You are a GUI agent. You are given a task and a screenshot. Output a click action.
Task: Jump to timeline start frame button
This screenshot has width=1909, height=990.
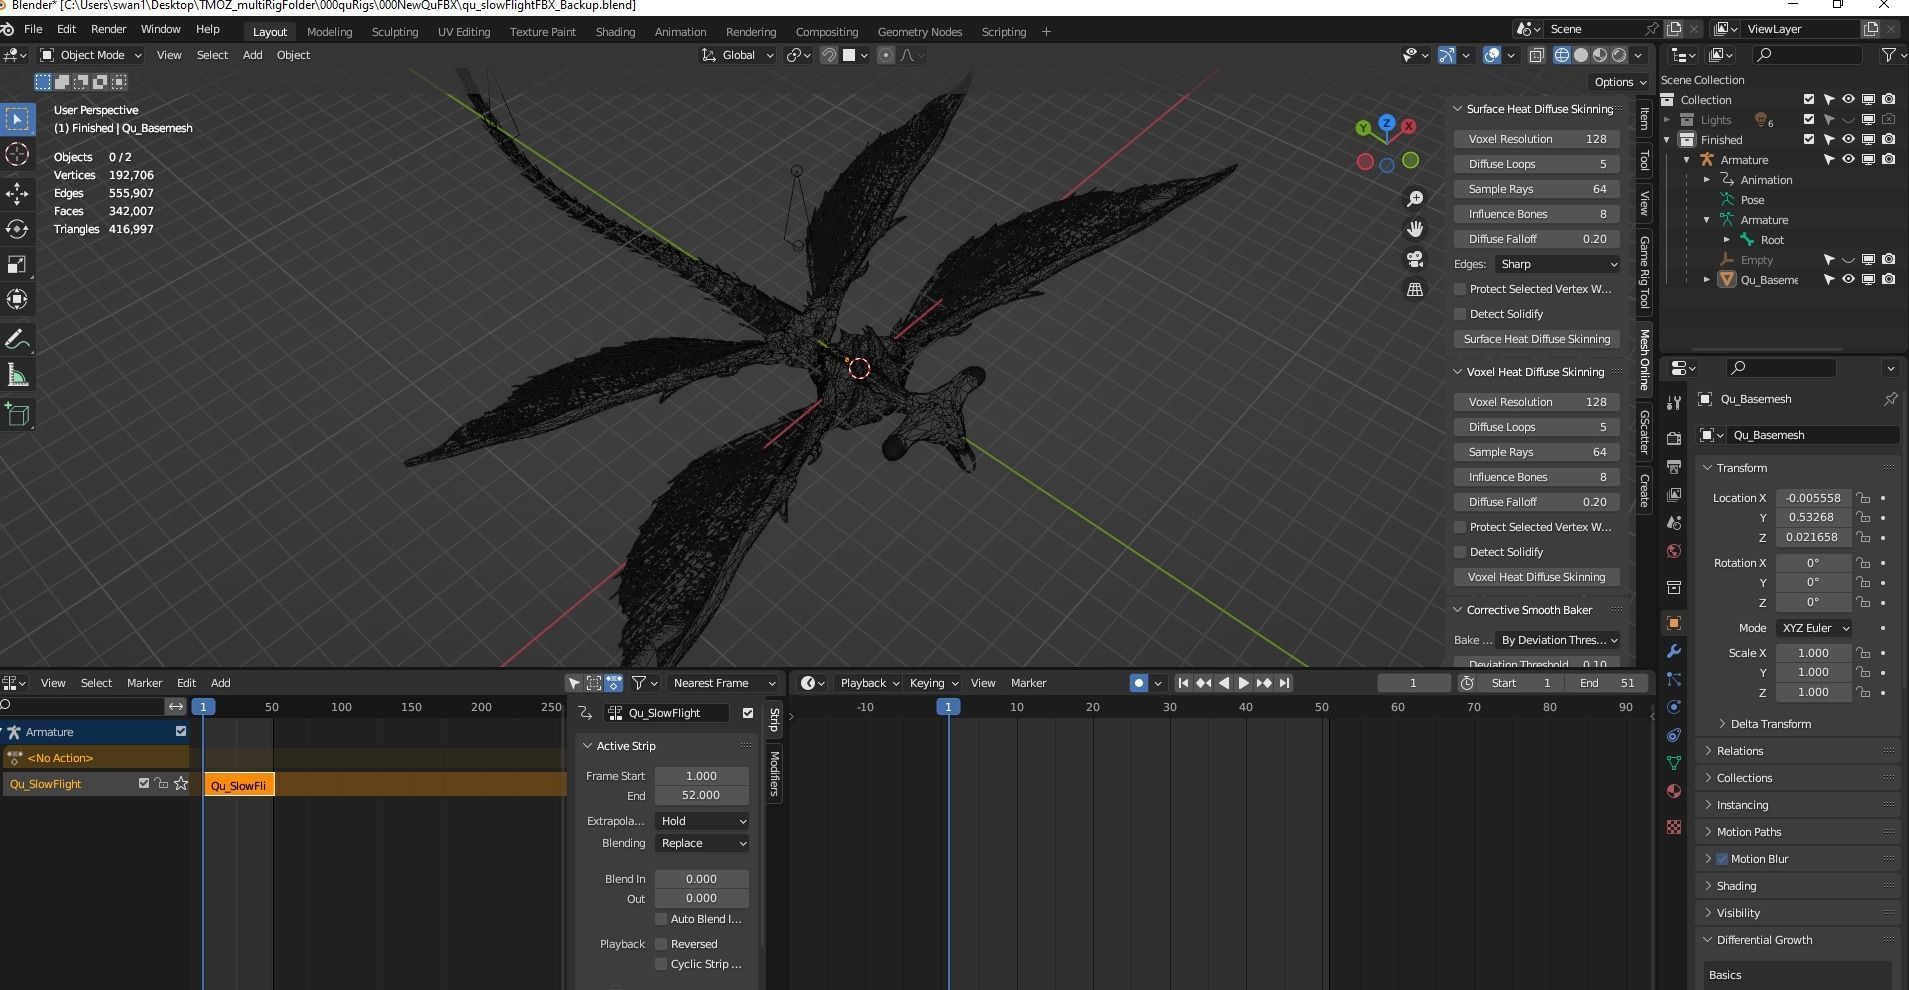(1183, 683)
